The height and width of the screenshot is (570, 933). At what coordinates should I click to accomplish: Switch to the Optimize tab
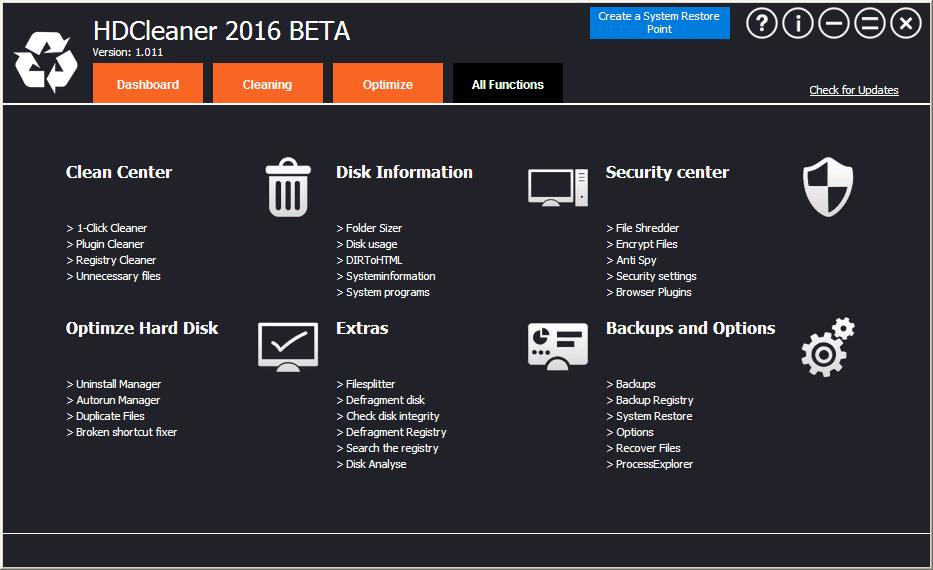point(388,83)
